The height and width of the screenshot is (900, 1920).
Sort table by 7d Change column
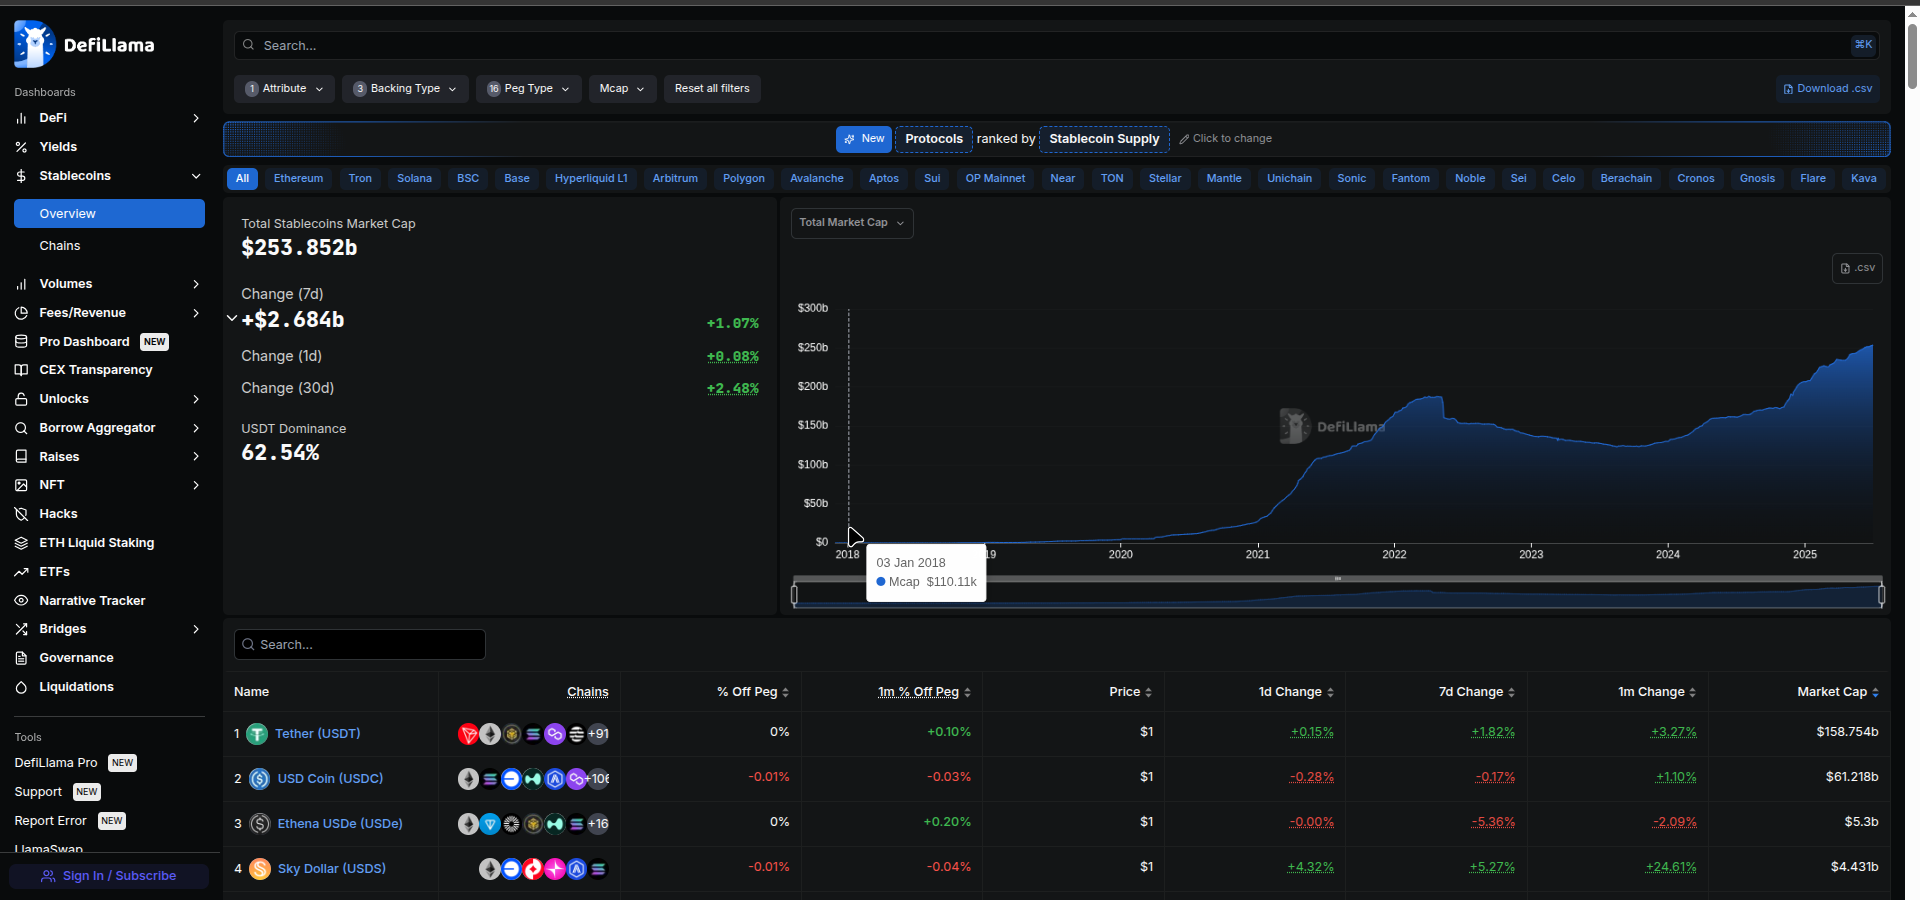click(x=1477, y=692)
